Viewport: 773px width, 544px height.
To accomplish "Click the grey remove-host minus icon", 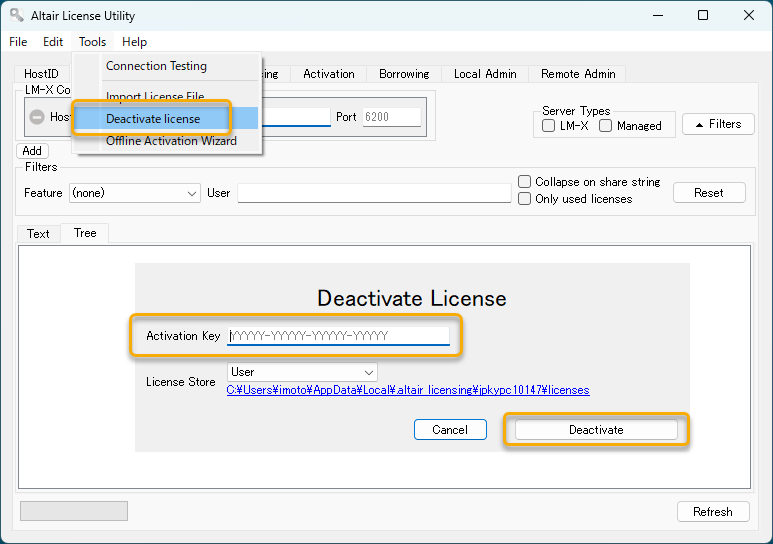I will click(37, 117).
